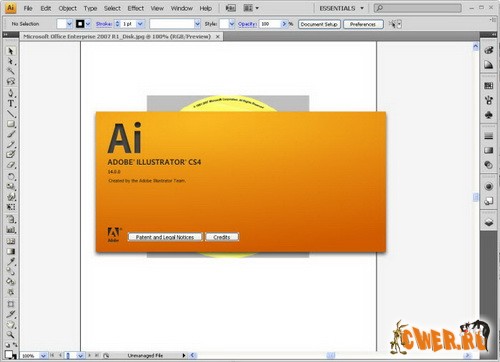This screenshot has width=500, height=362.
Task: Select the Type tool
Action: click(11, 103)
